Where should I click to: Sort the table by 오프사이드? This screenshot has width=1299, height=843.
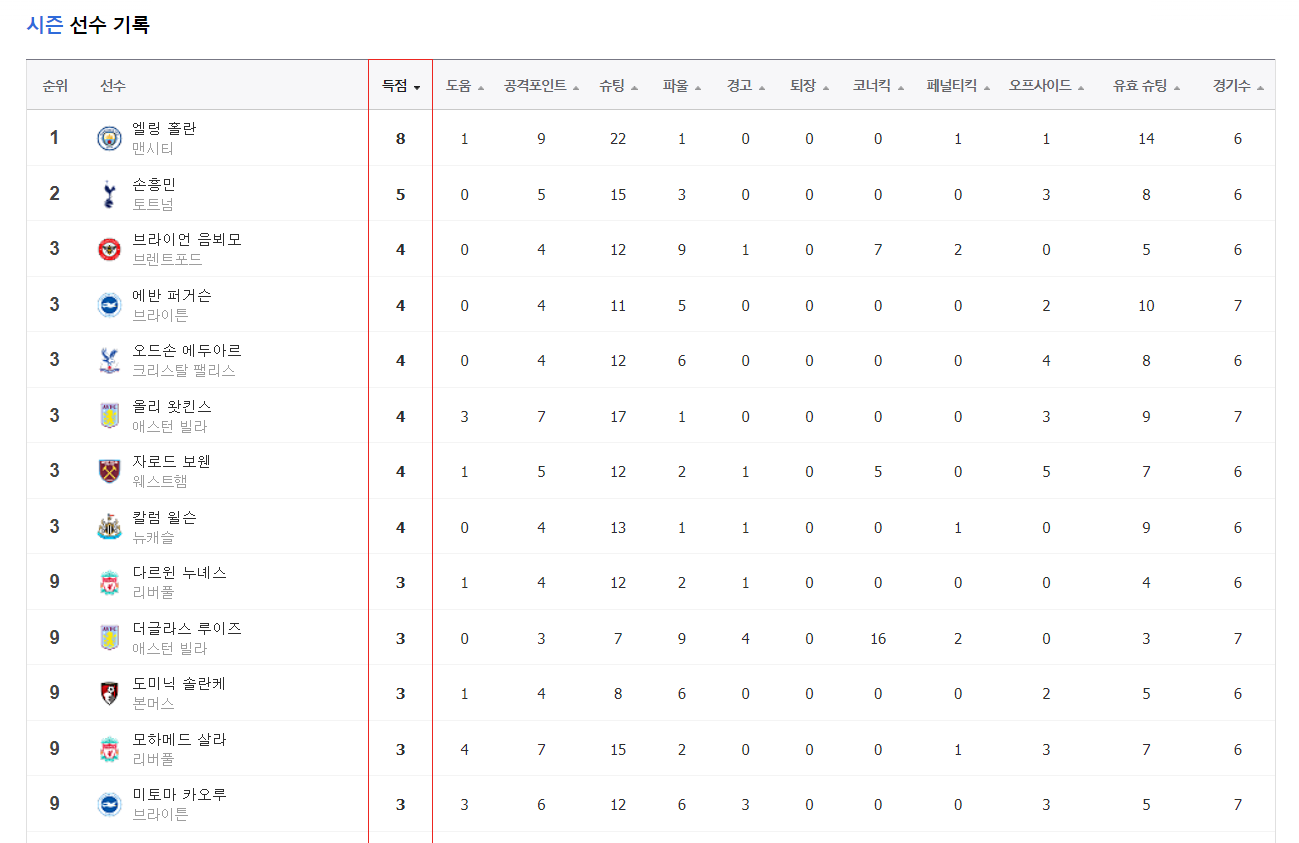point(1046,86)
